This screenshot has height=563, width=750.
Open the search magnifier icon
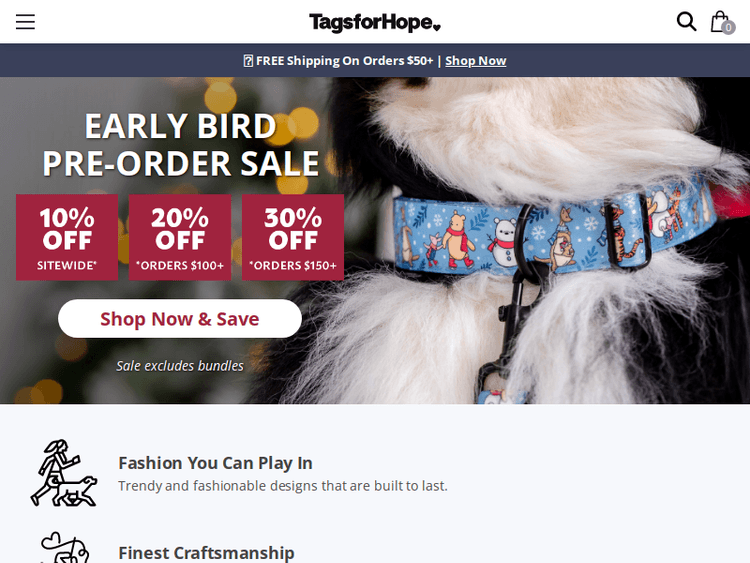(686, 22)
